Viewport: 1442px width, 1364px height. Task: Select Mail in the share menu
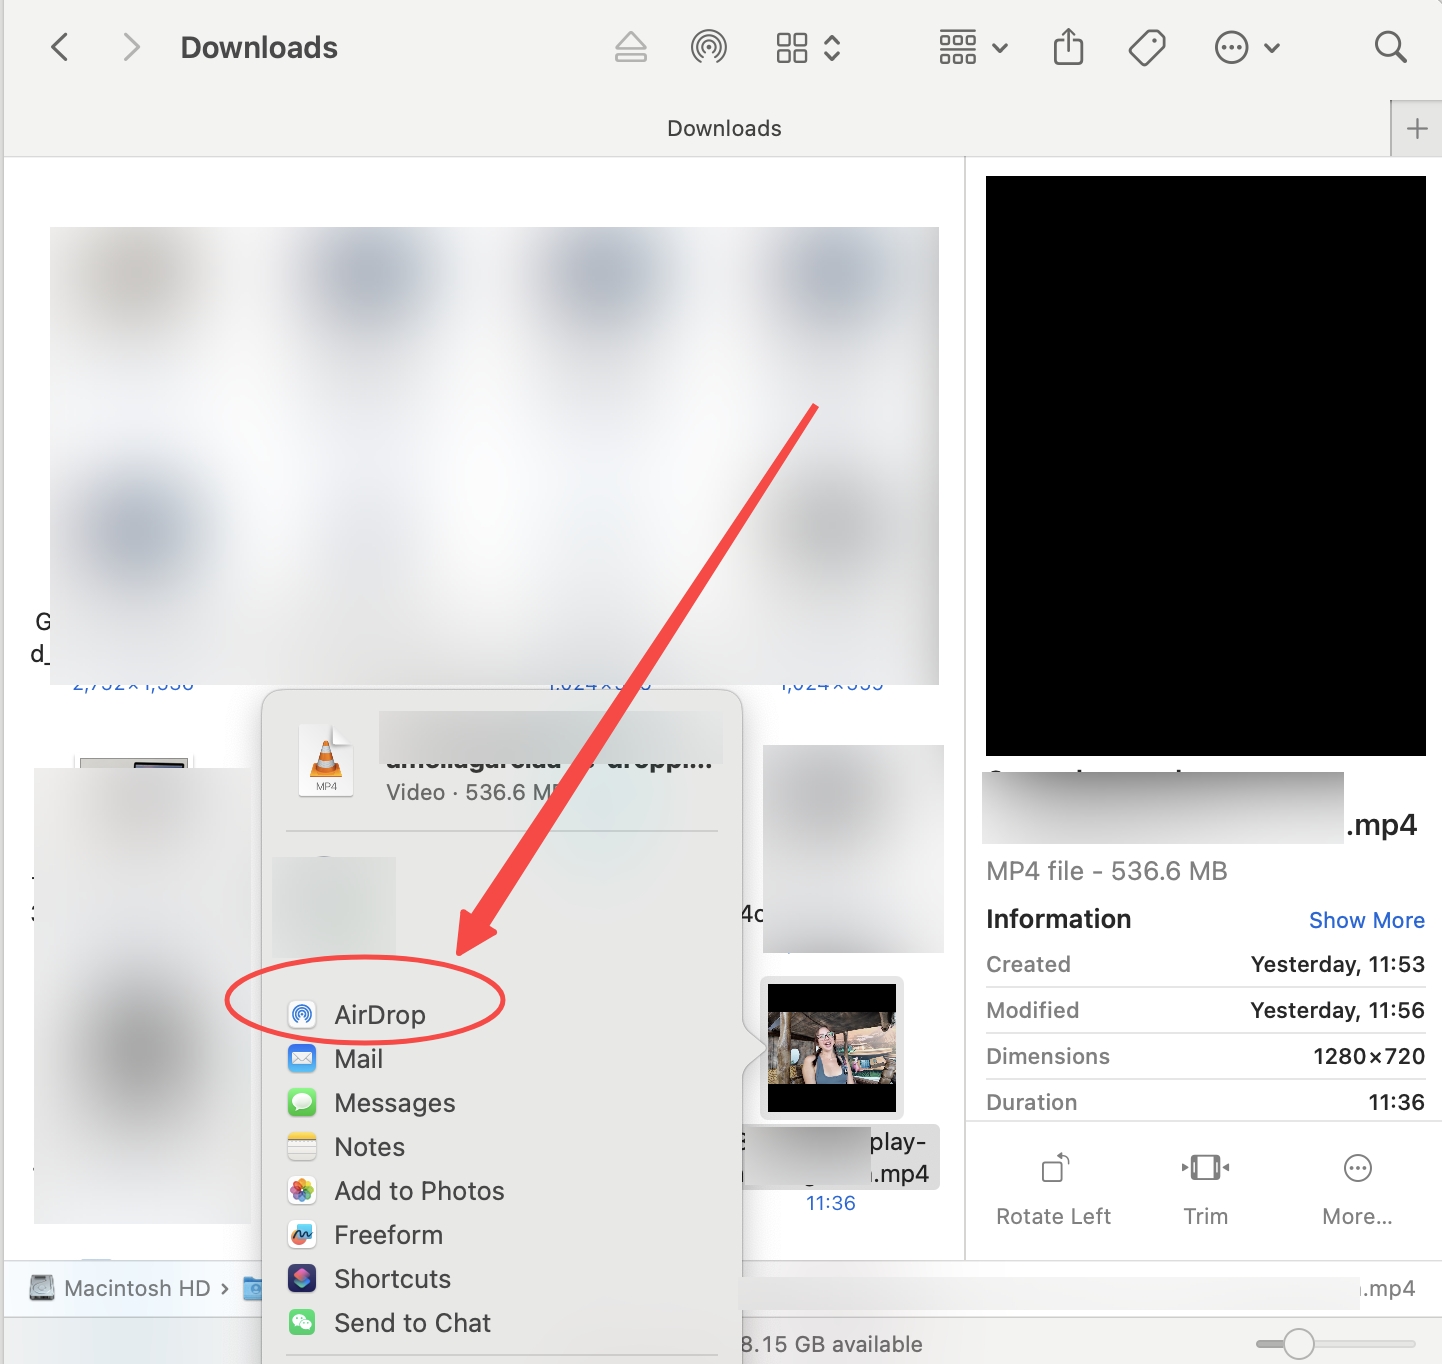click(x=358, y=1059)
